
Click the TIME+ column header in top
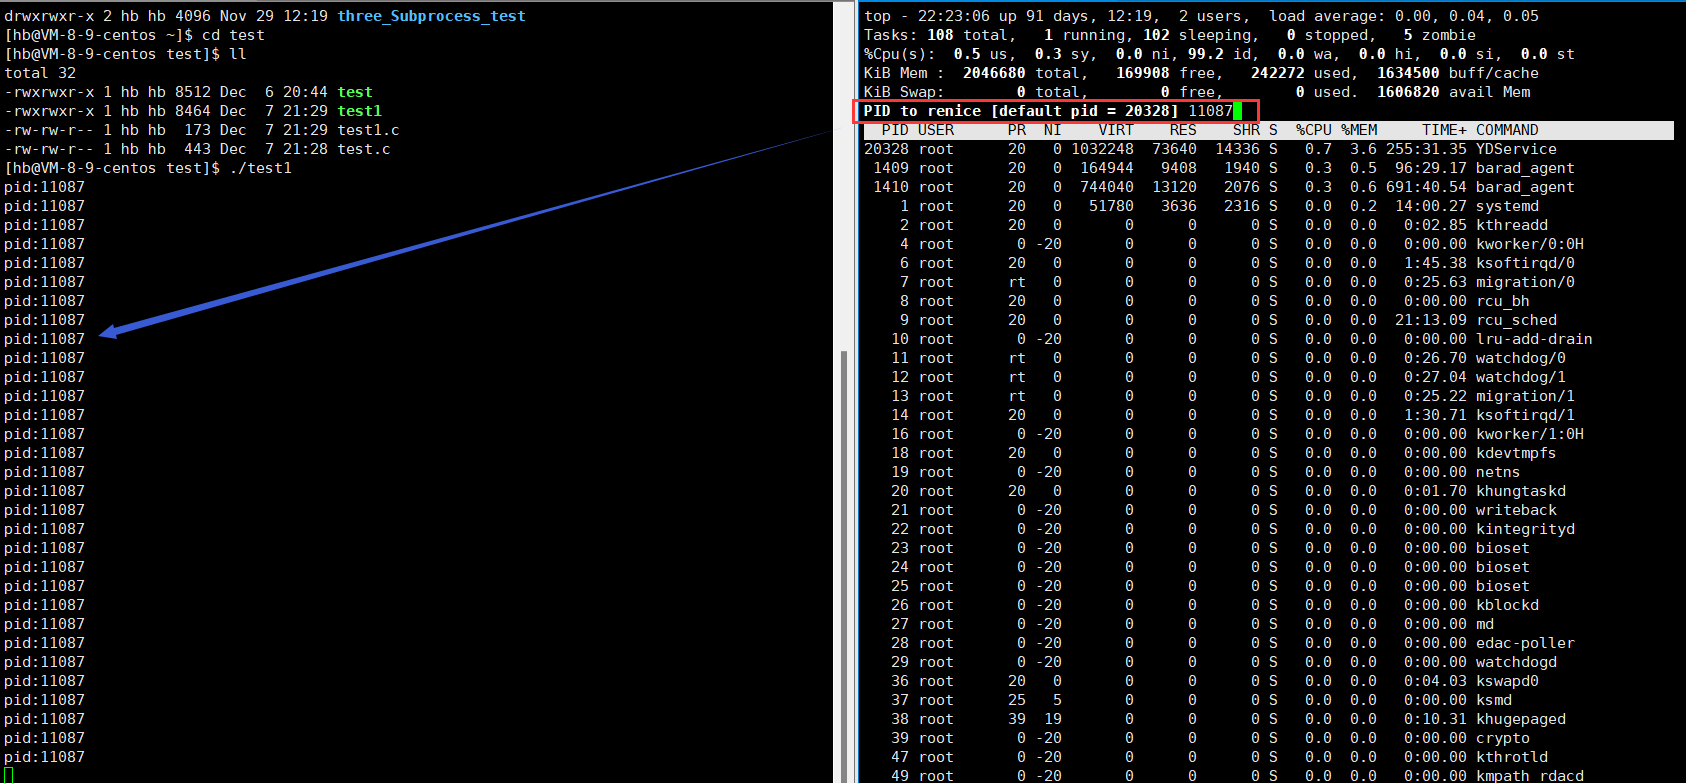point(1444,130)
